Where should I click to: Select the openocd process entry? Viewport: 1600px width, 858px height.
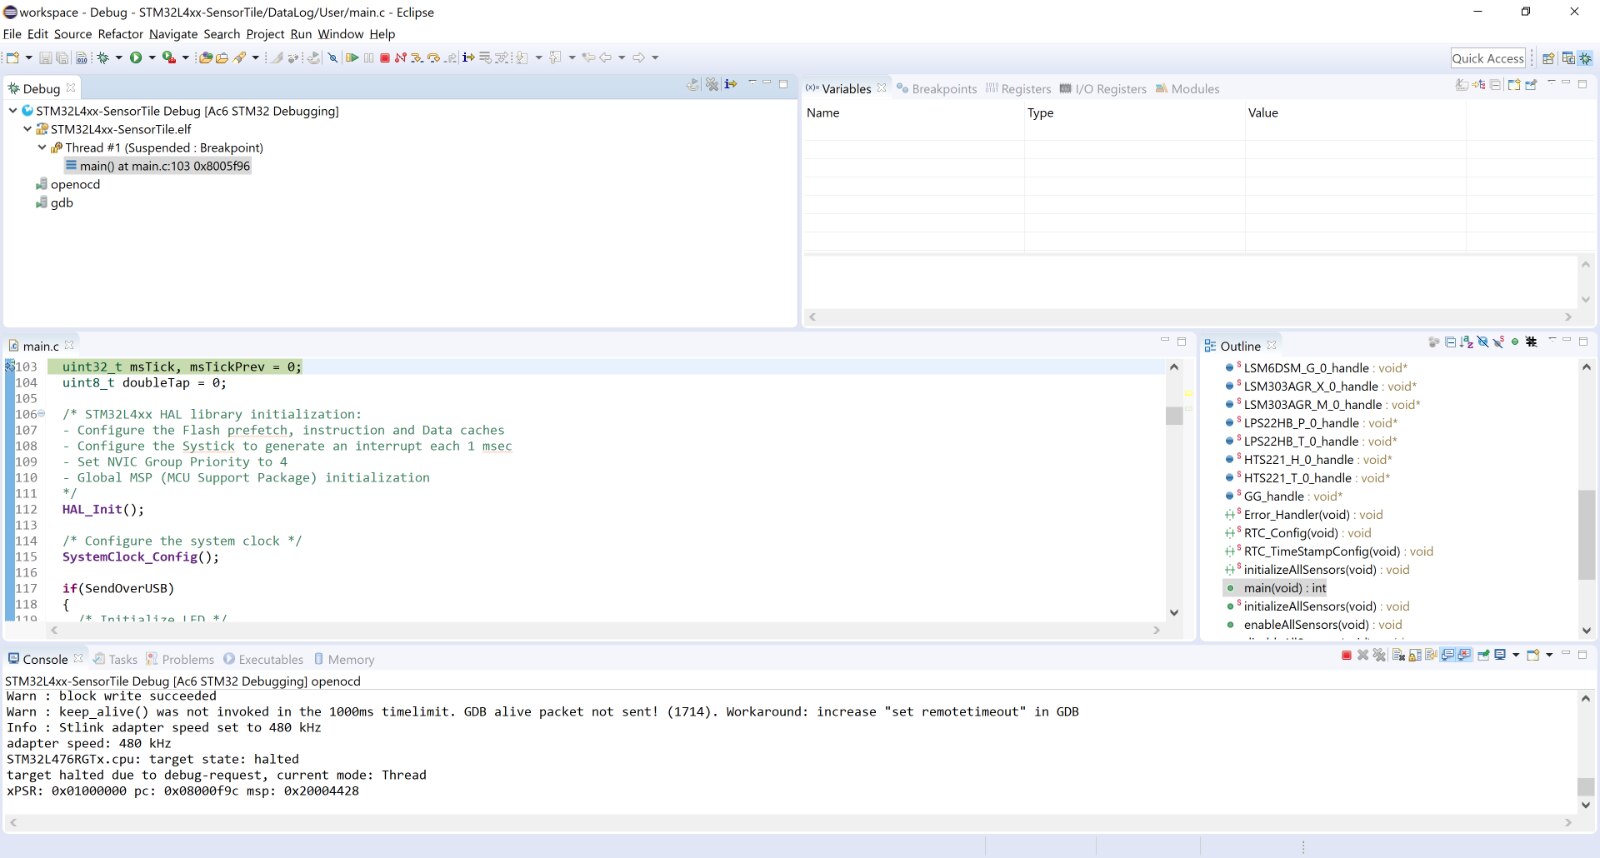pyautogui.click(x=75, y=184)
